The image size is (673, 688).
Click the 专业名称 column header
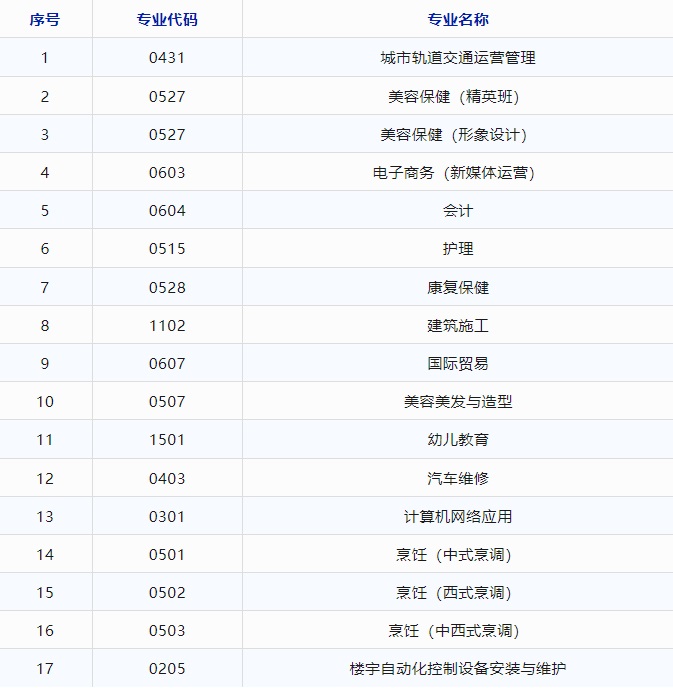pyautogui.click(x=457, y=20)
